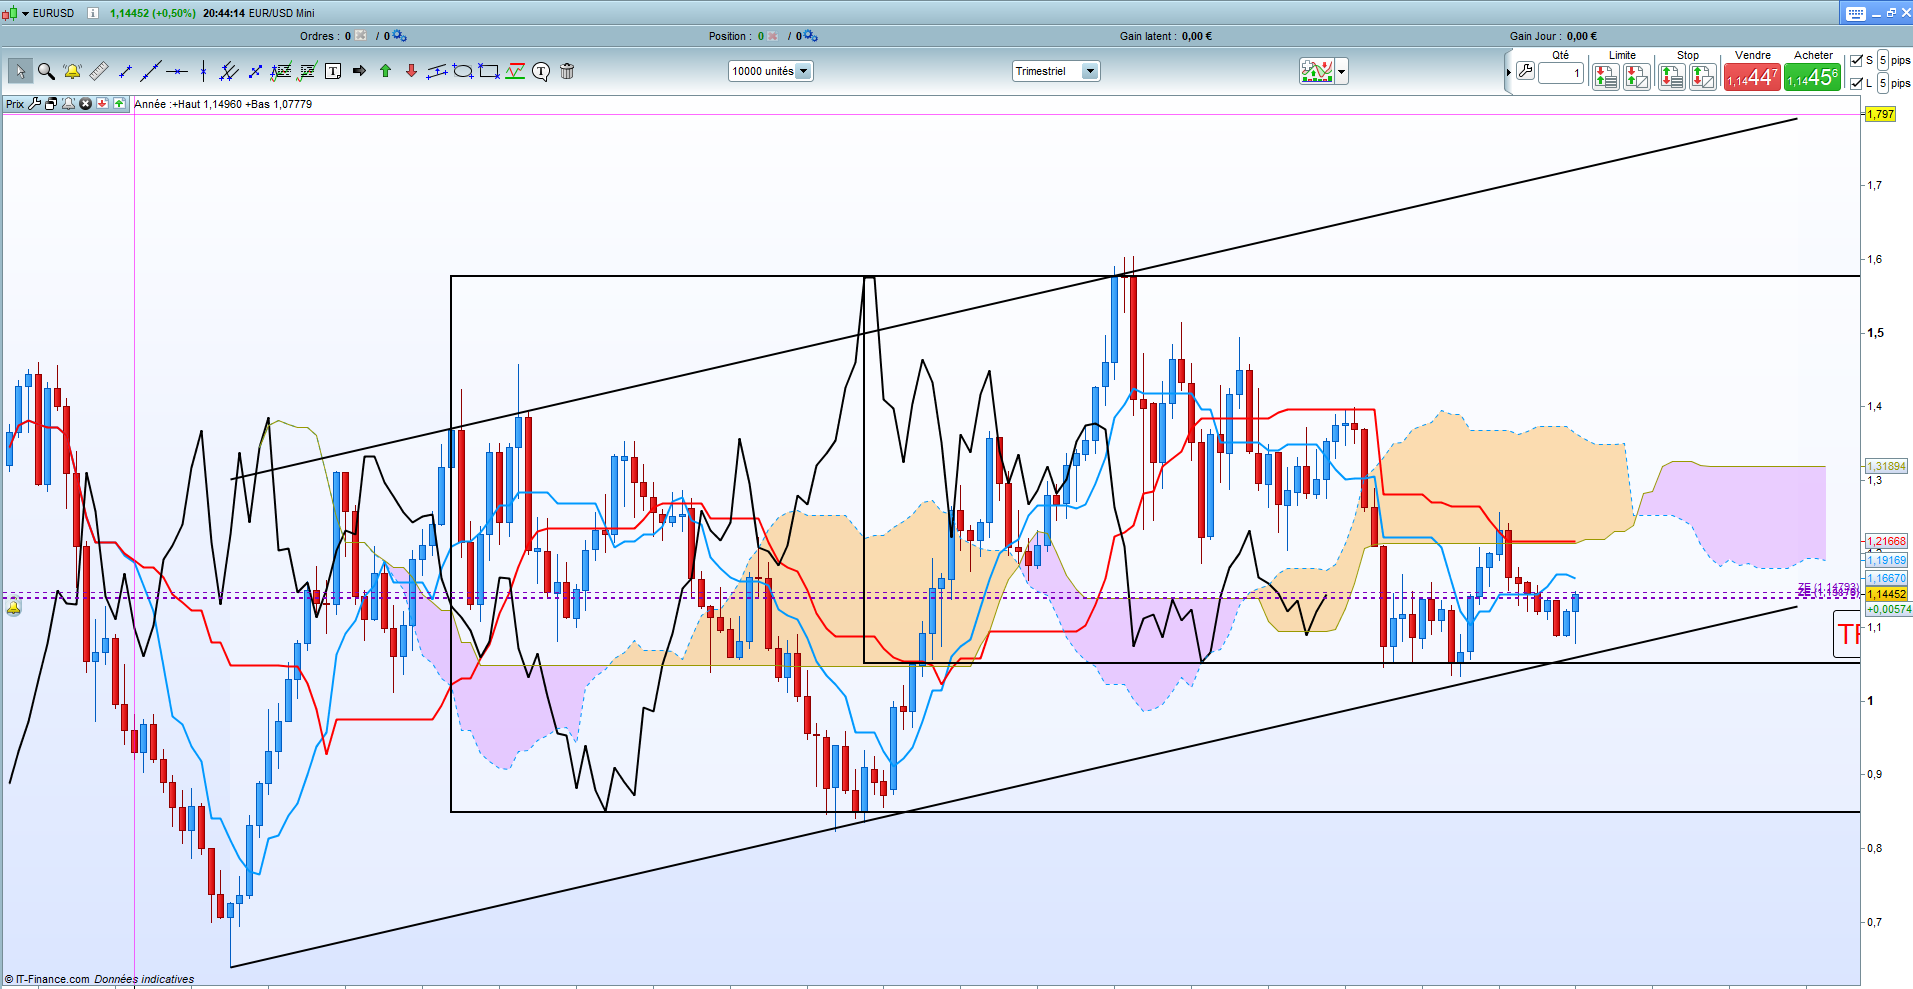Open the Position settings gears
This screenshot has width=1913, height=989.
tap(811, 36)
